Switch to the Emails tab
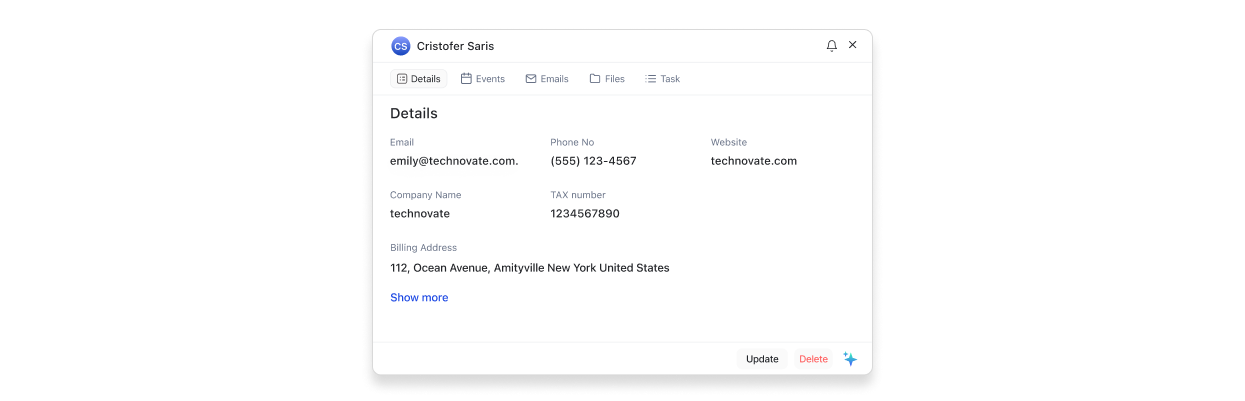 [547, 79]
